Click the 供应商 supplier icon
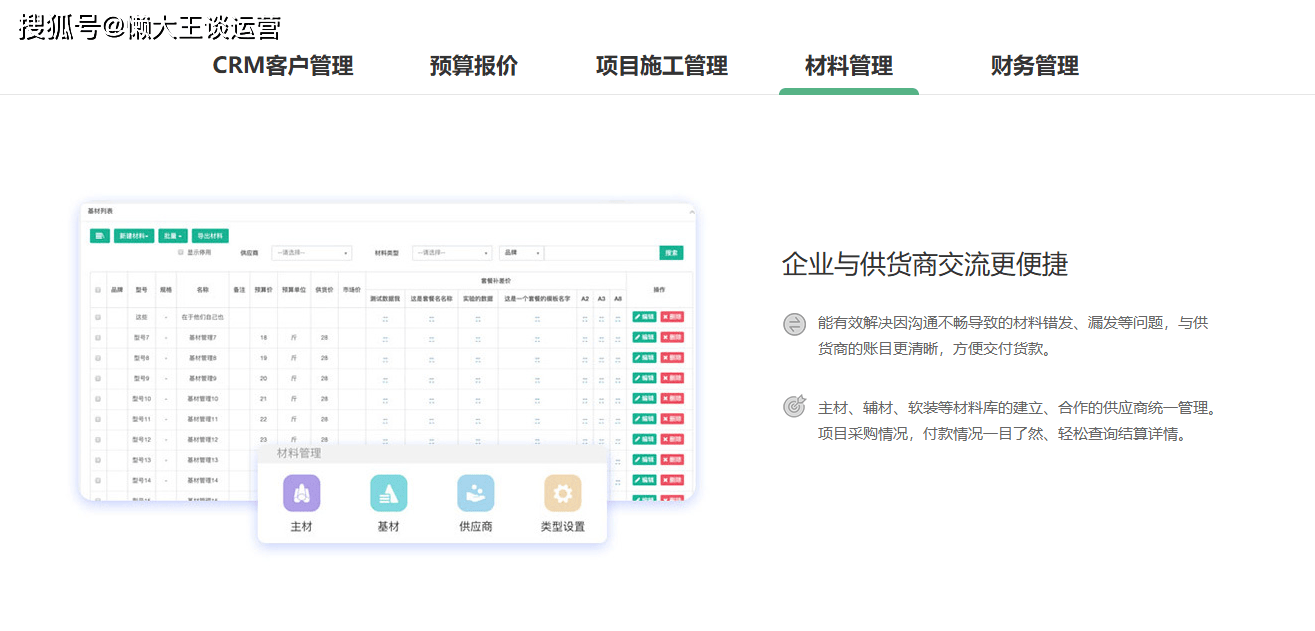 (475, 493)
